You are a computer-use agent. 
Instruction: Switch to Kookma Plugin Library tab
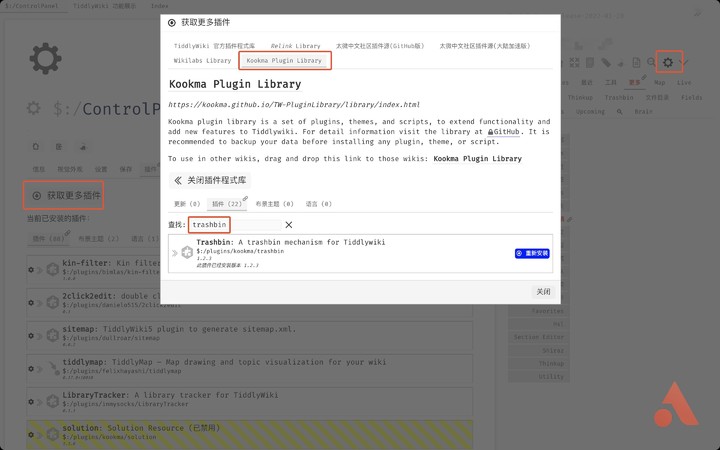click(x=284, y=61)
